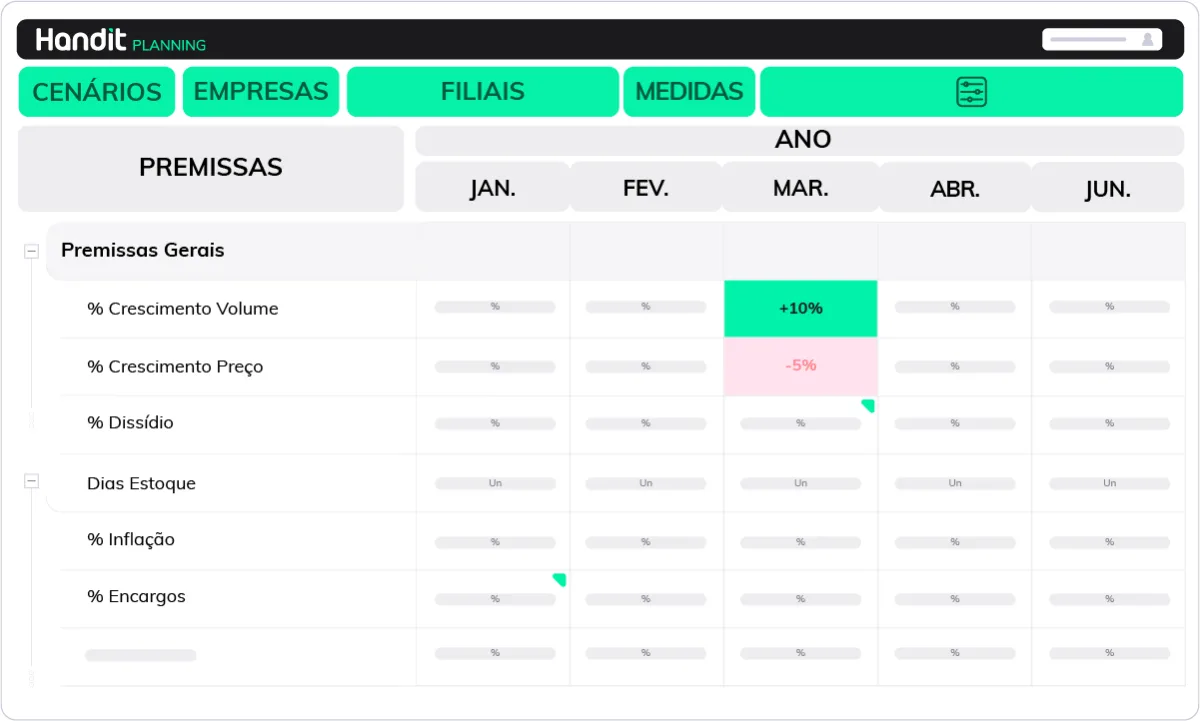This screenshot has width=1200, height=721.
Task: Click % Dissídio cell under ABR.
Action: click(955, 425)
